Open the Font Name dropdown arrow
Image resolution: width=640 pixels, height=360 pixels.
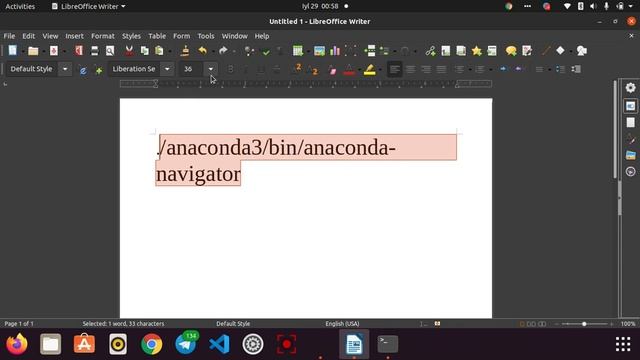pos(167,69)
